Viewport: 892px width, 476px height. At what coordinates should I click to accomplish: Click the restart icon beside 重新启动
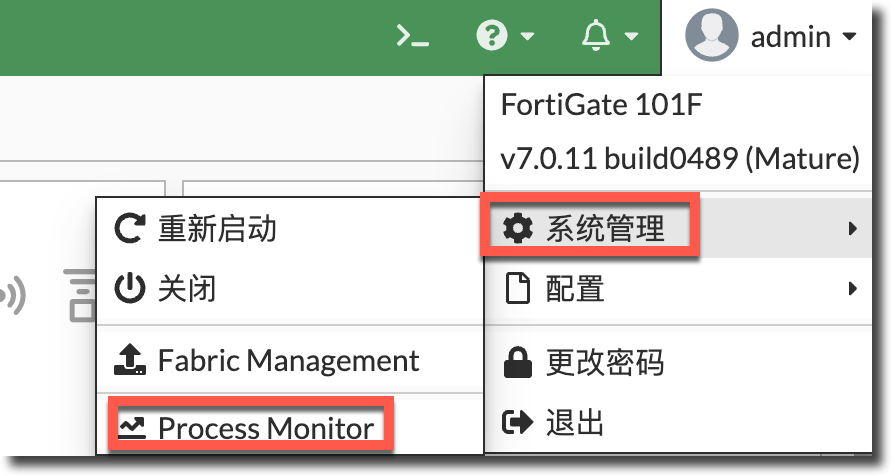131,229
